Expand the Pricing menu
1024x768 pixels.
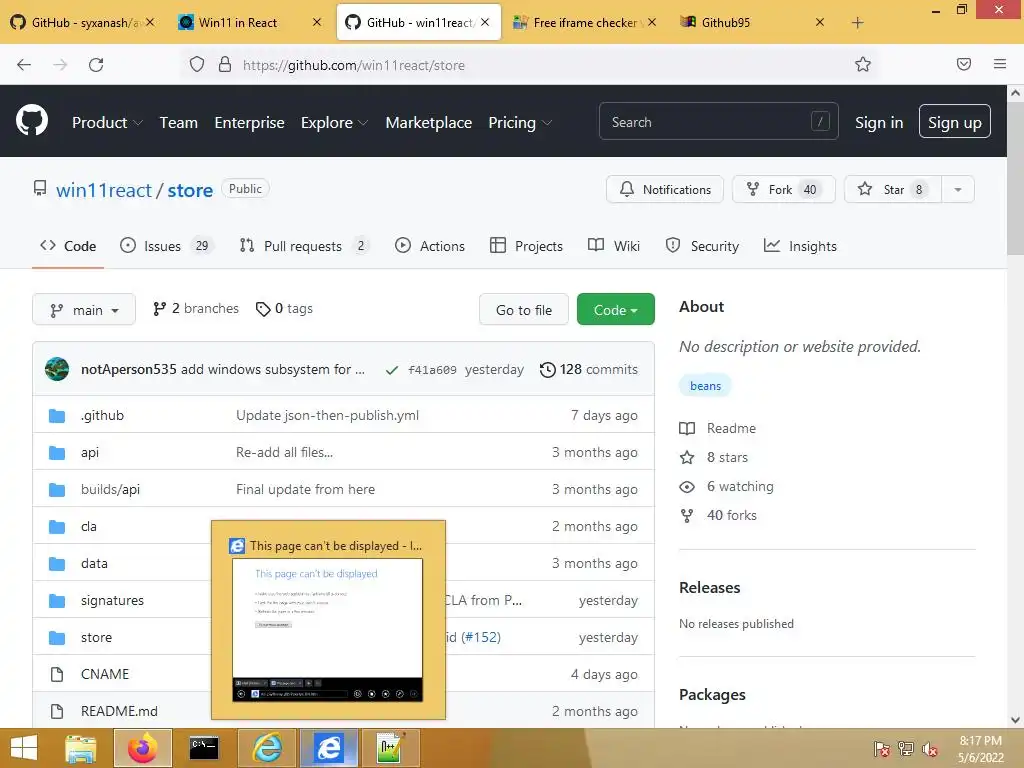coord(520,123)
